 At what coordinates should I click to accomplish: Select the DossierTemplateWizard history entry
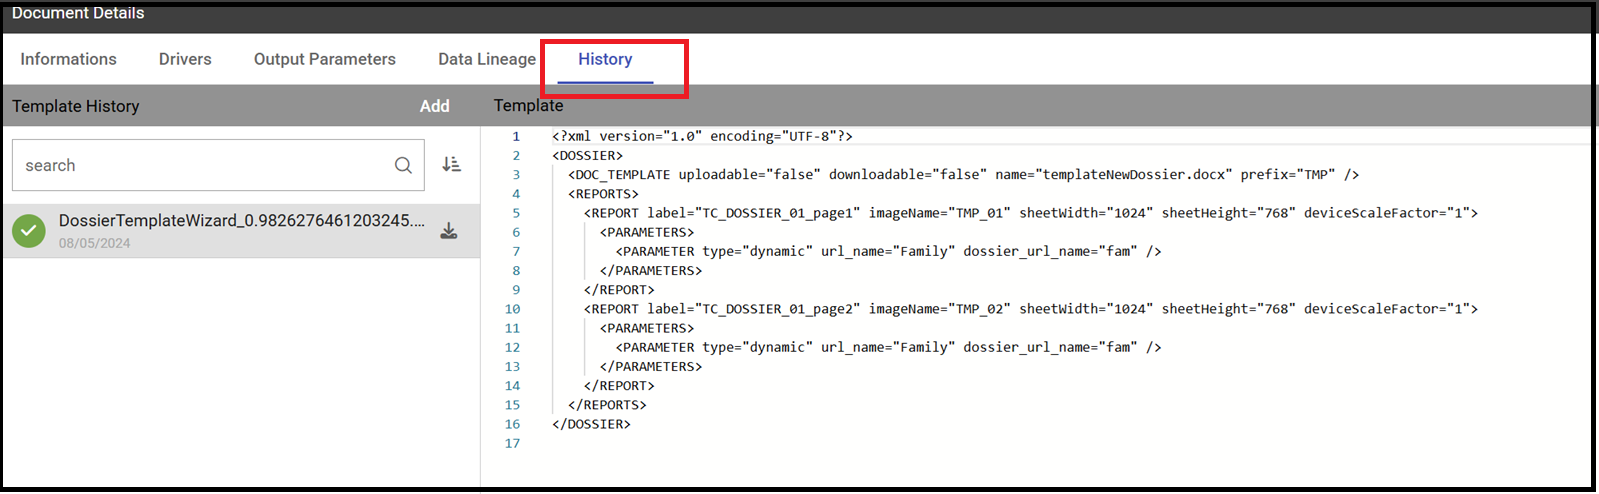(241, 231)
